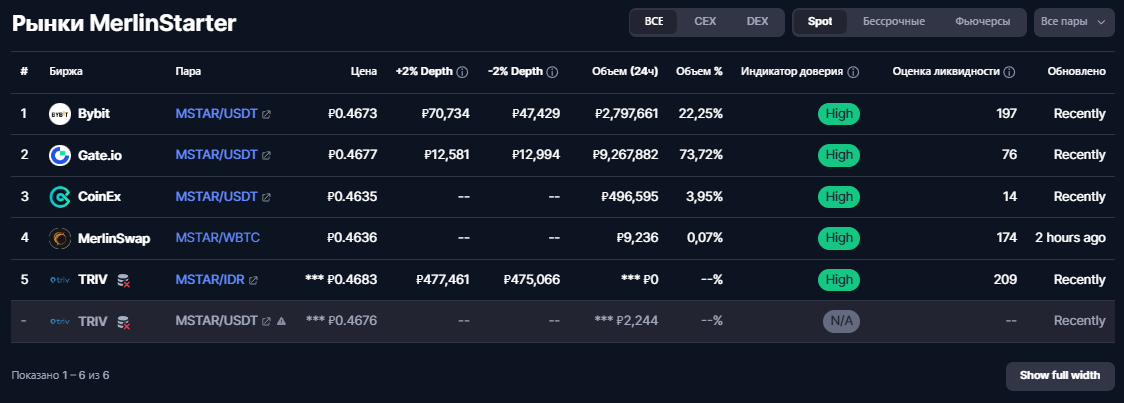
Task: Click the MerlinSwap exchange name
Action: (x=114, y=238)
